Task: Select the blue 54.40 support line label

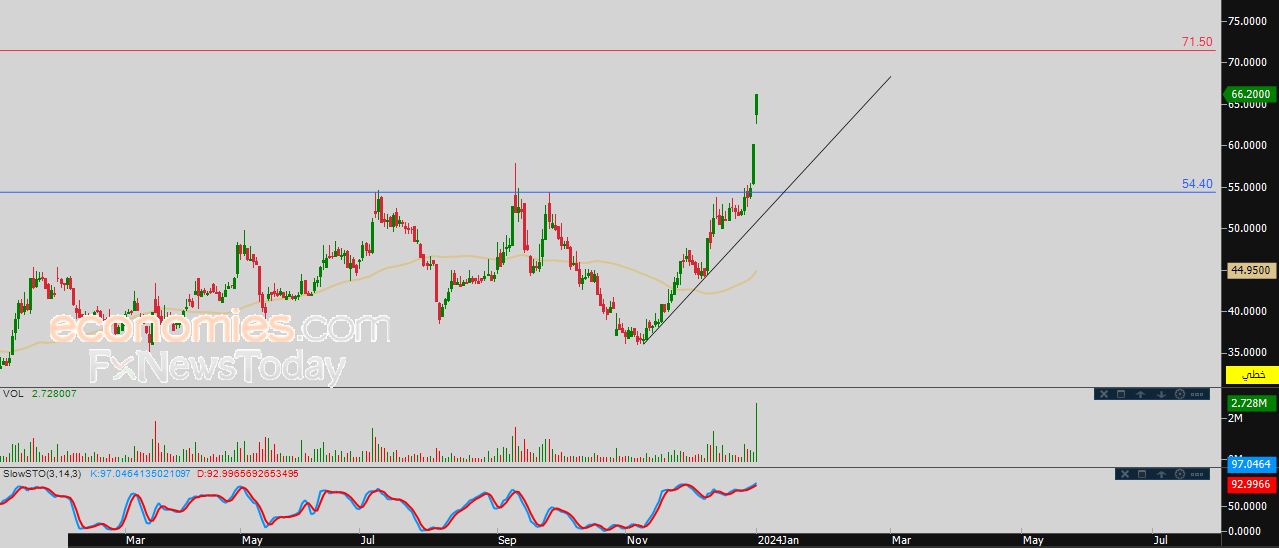Action: [1197, 184]
